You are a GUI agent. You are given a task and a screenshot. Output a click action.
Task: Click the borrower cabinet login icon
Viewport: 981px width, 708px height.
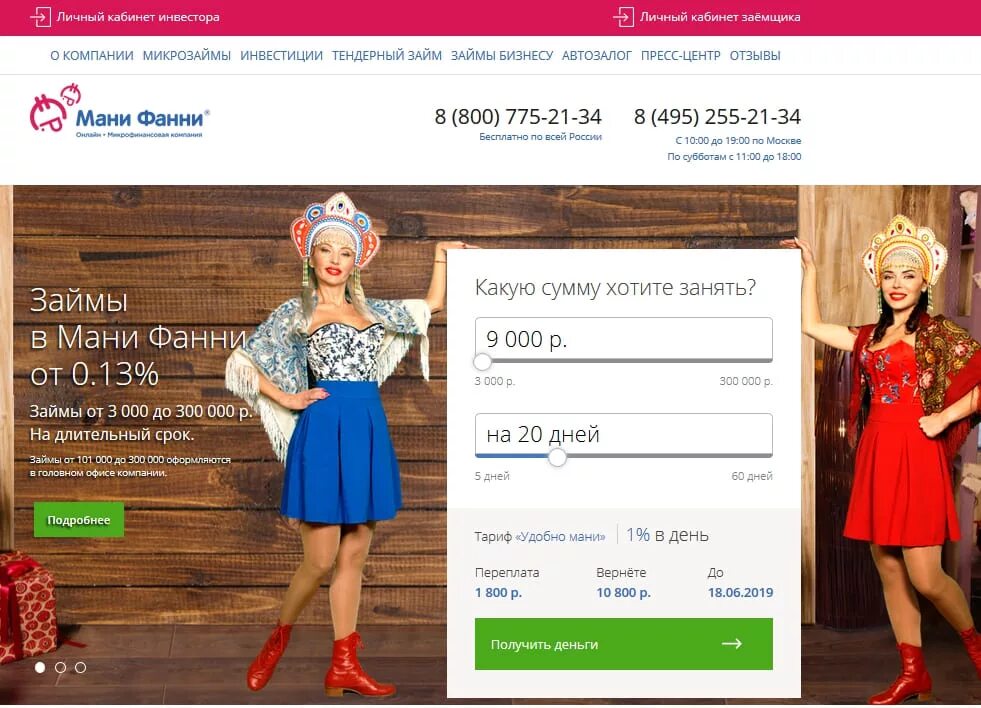(x=623, y=17)
